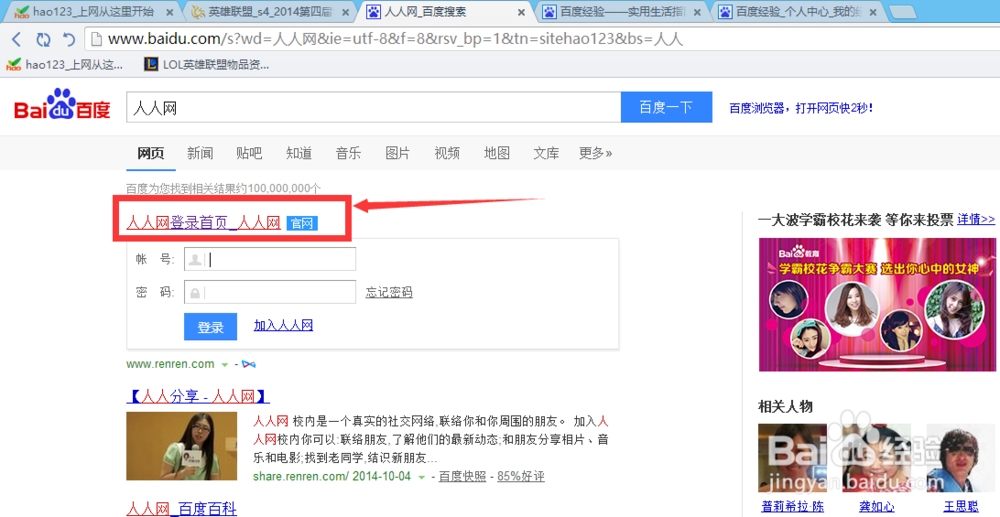1000x517 pixels.
Task: Select the 音乐 search category
Action: click(x=348, y=153)
